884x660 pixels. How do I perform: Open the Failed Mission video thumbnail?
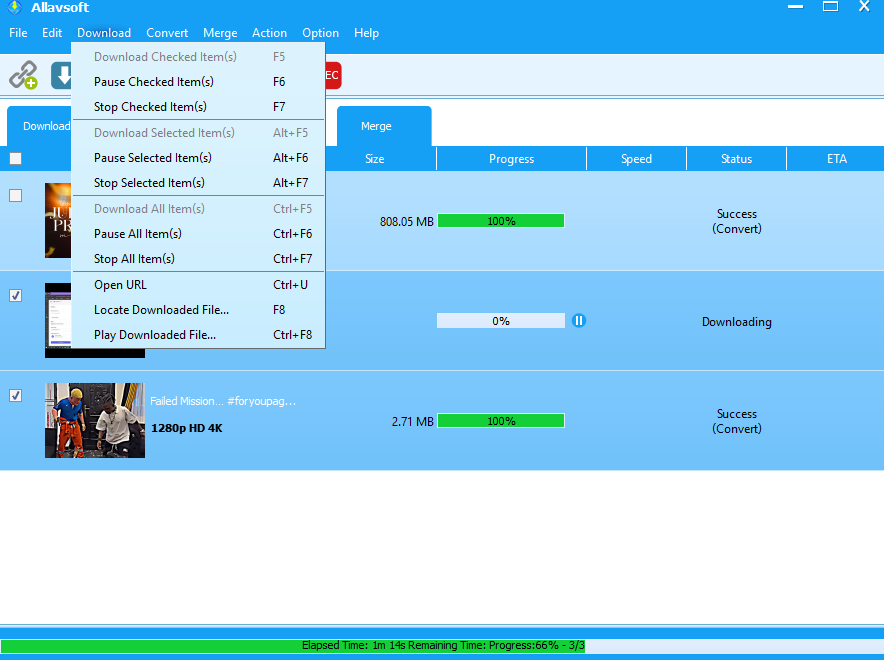[x=95, y=420]
